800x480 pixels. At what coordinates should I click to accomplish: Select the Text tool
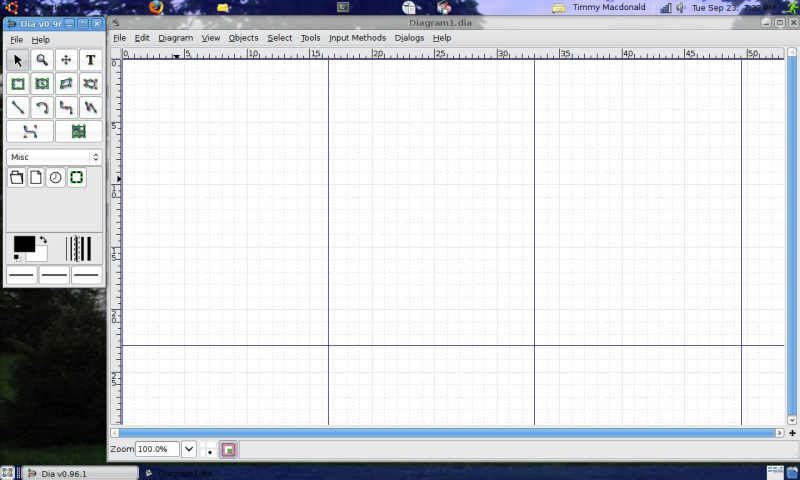tap(90, 61)
